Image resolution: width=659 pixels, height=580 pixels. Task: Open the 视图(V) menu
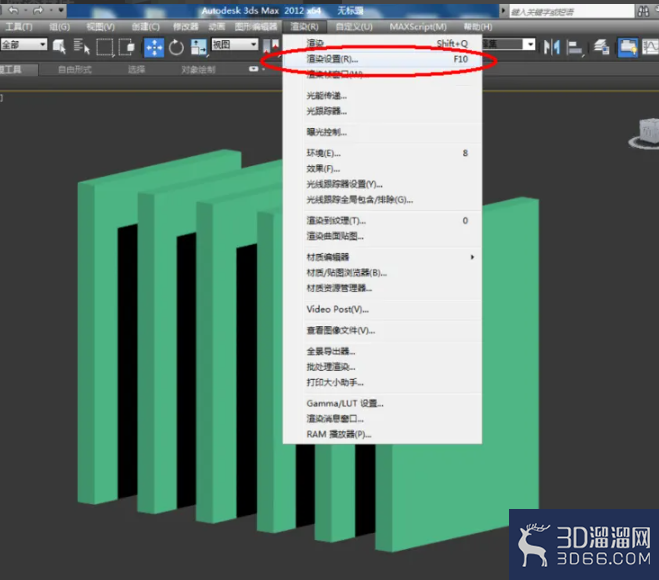click(x=100, y=27)
